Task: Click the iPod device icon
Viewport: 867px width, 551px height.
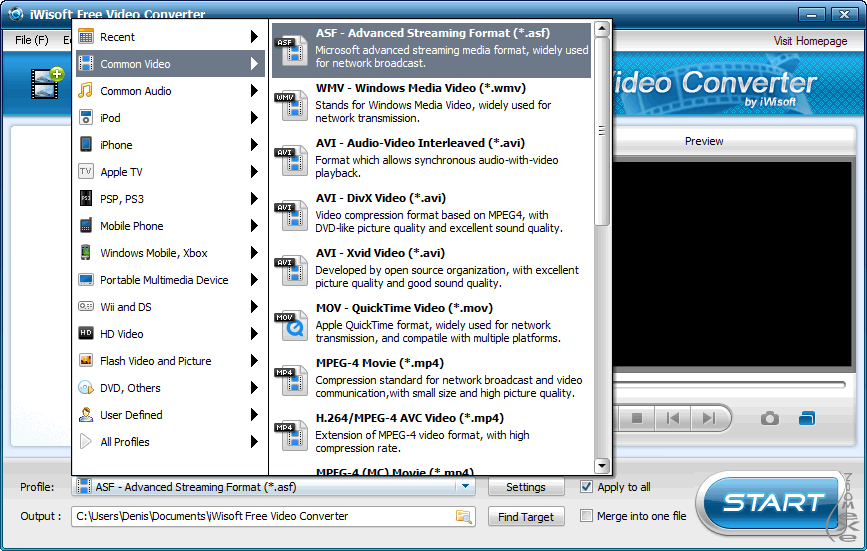Action: point(86,117)
